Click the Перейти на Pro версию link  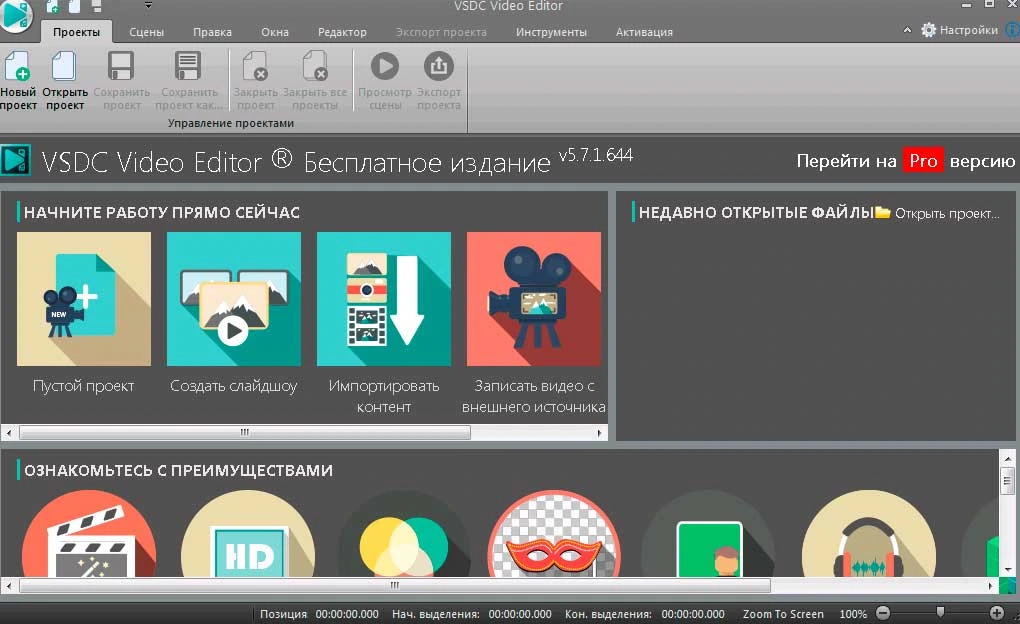click(x=906, y=161)
